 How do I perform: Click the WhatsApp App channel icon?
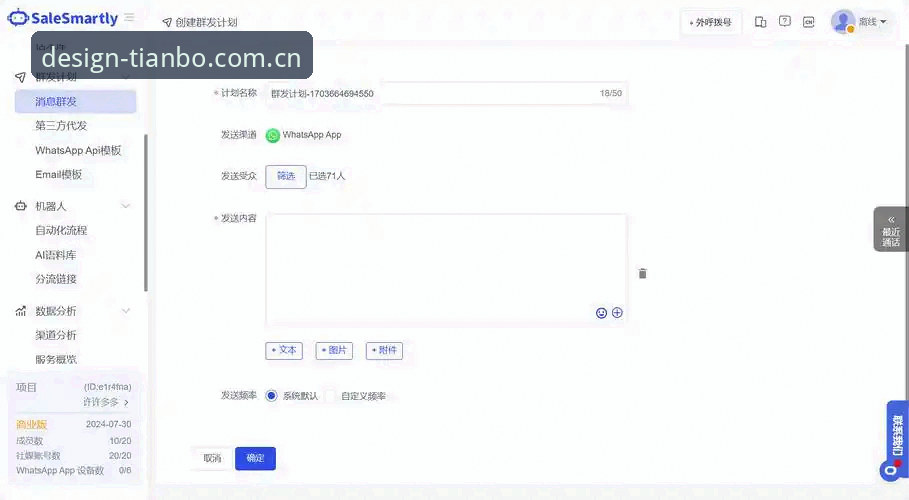[x=272, y=135]
